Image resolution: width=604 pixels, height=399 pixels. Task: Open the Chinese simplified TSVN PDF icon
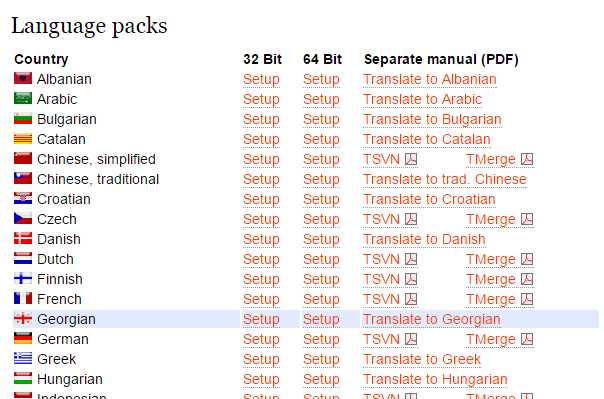411,159
